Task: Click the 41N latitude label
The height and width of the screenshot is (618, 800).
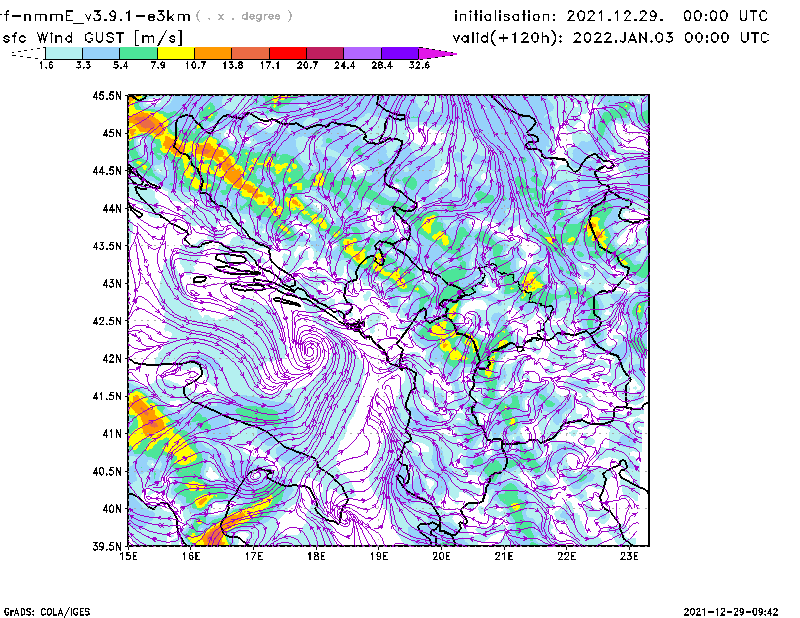Action: (x=112, y=434)
